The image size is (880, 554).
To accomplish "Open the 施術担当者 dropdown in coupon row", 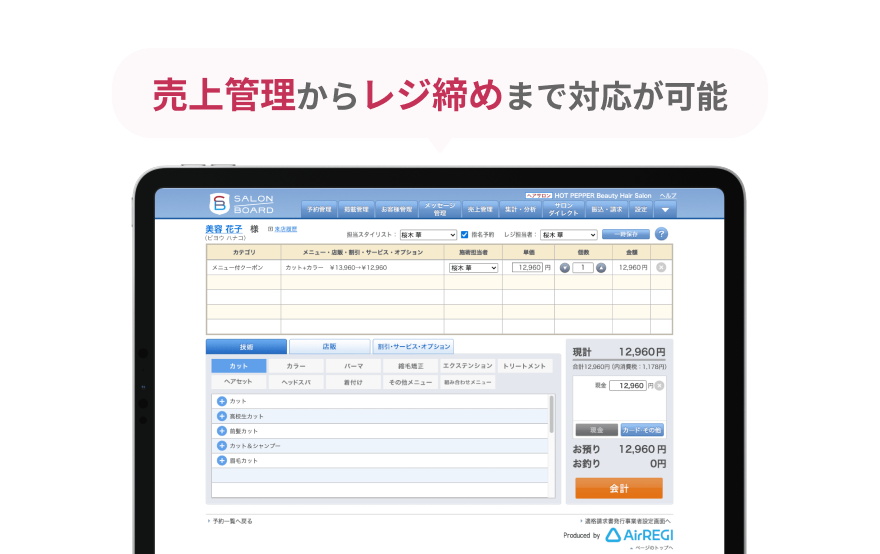I will (x=474, y=268).
